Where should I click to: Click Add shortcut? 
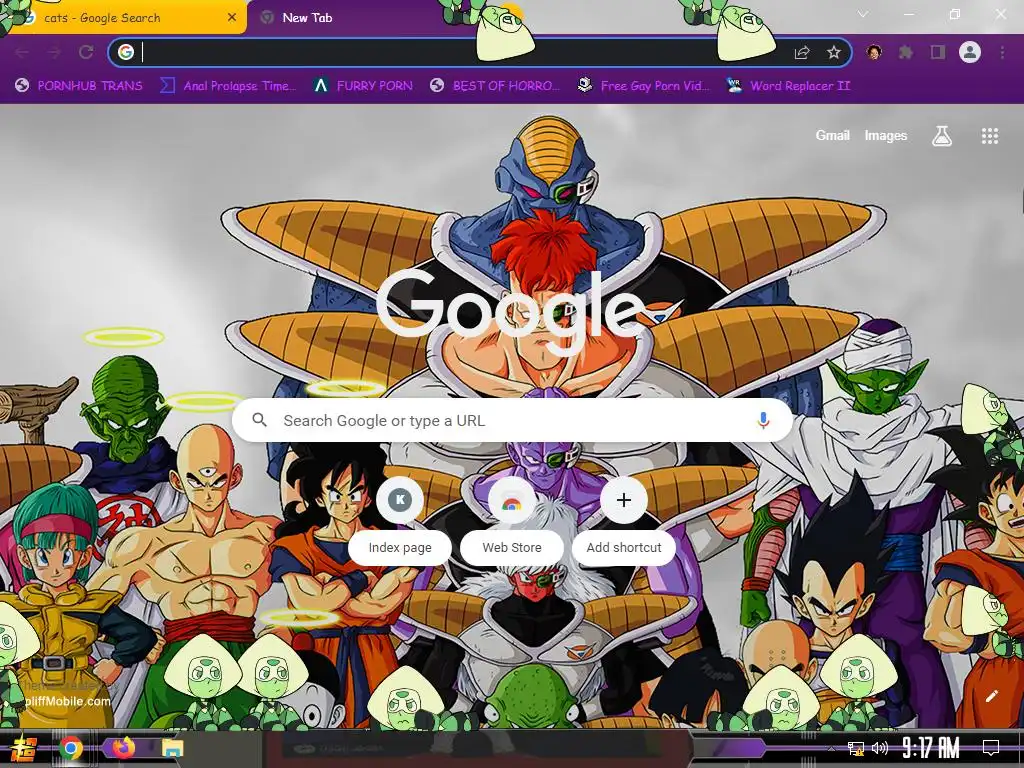point(624,519)
